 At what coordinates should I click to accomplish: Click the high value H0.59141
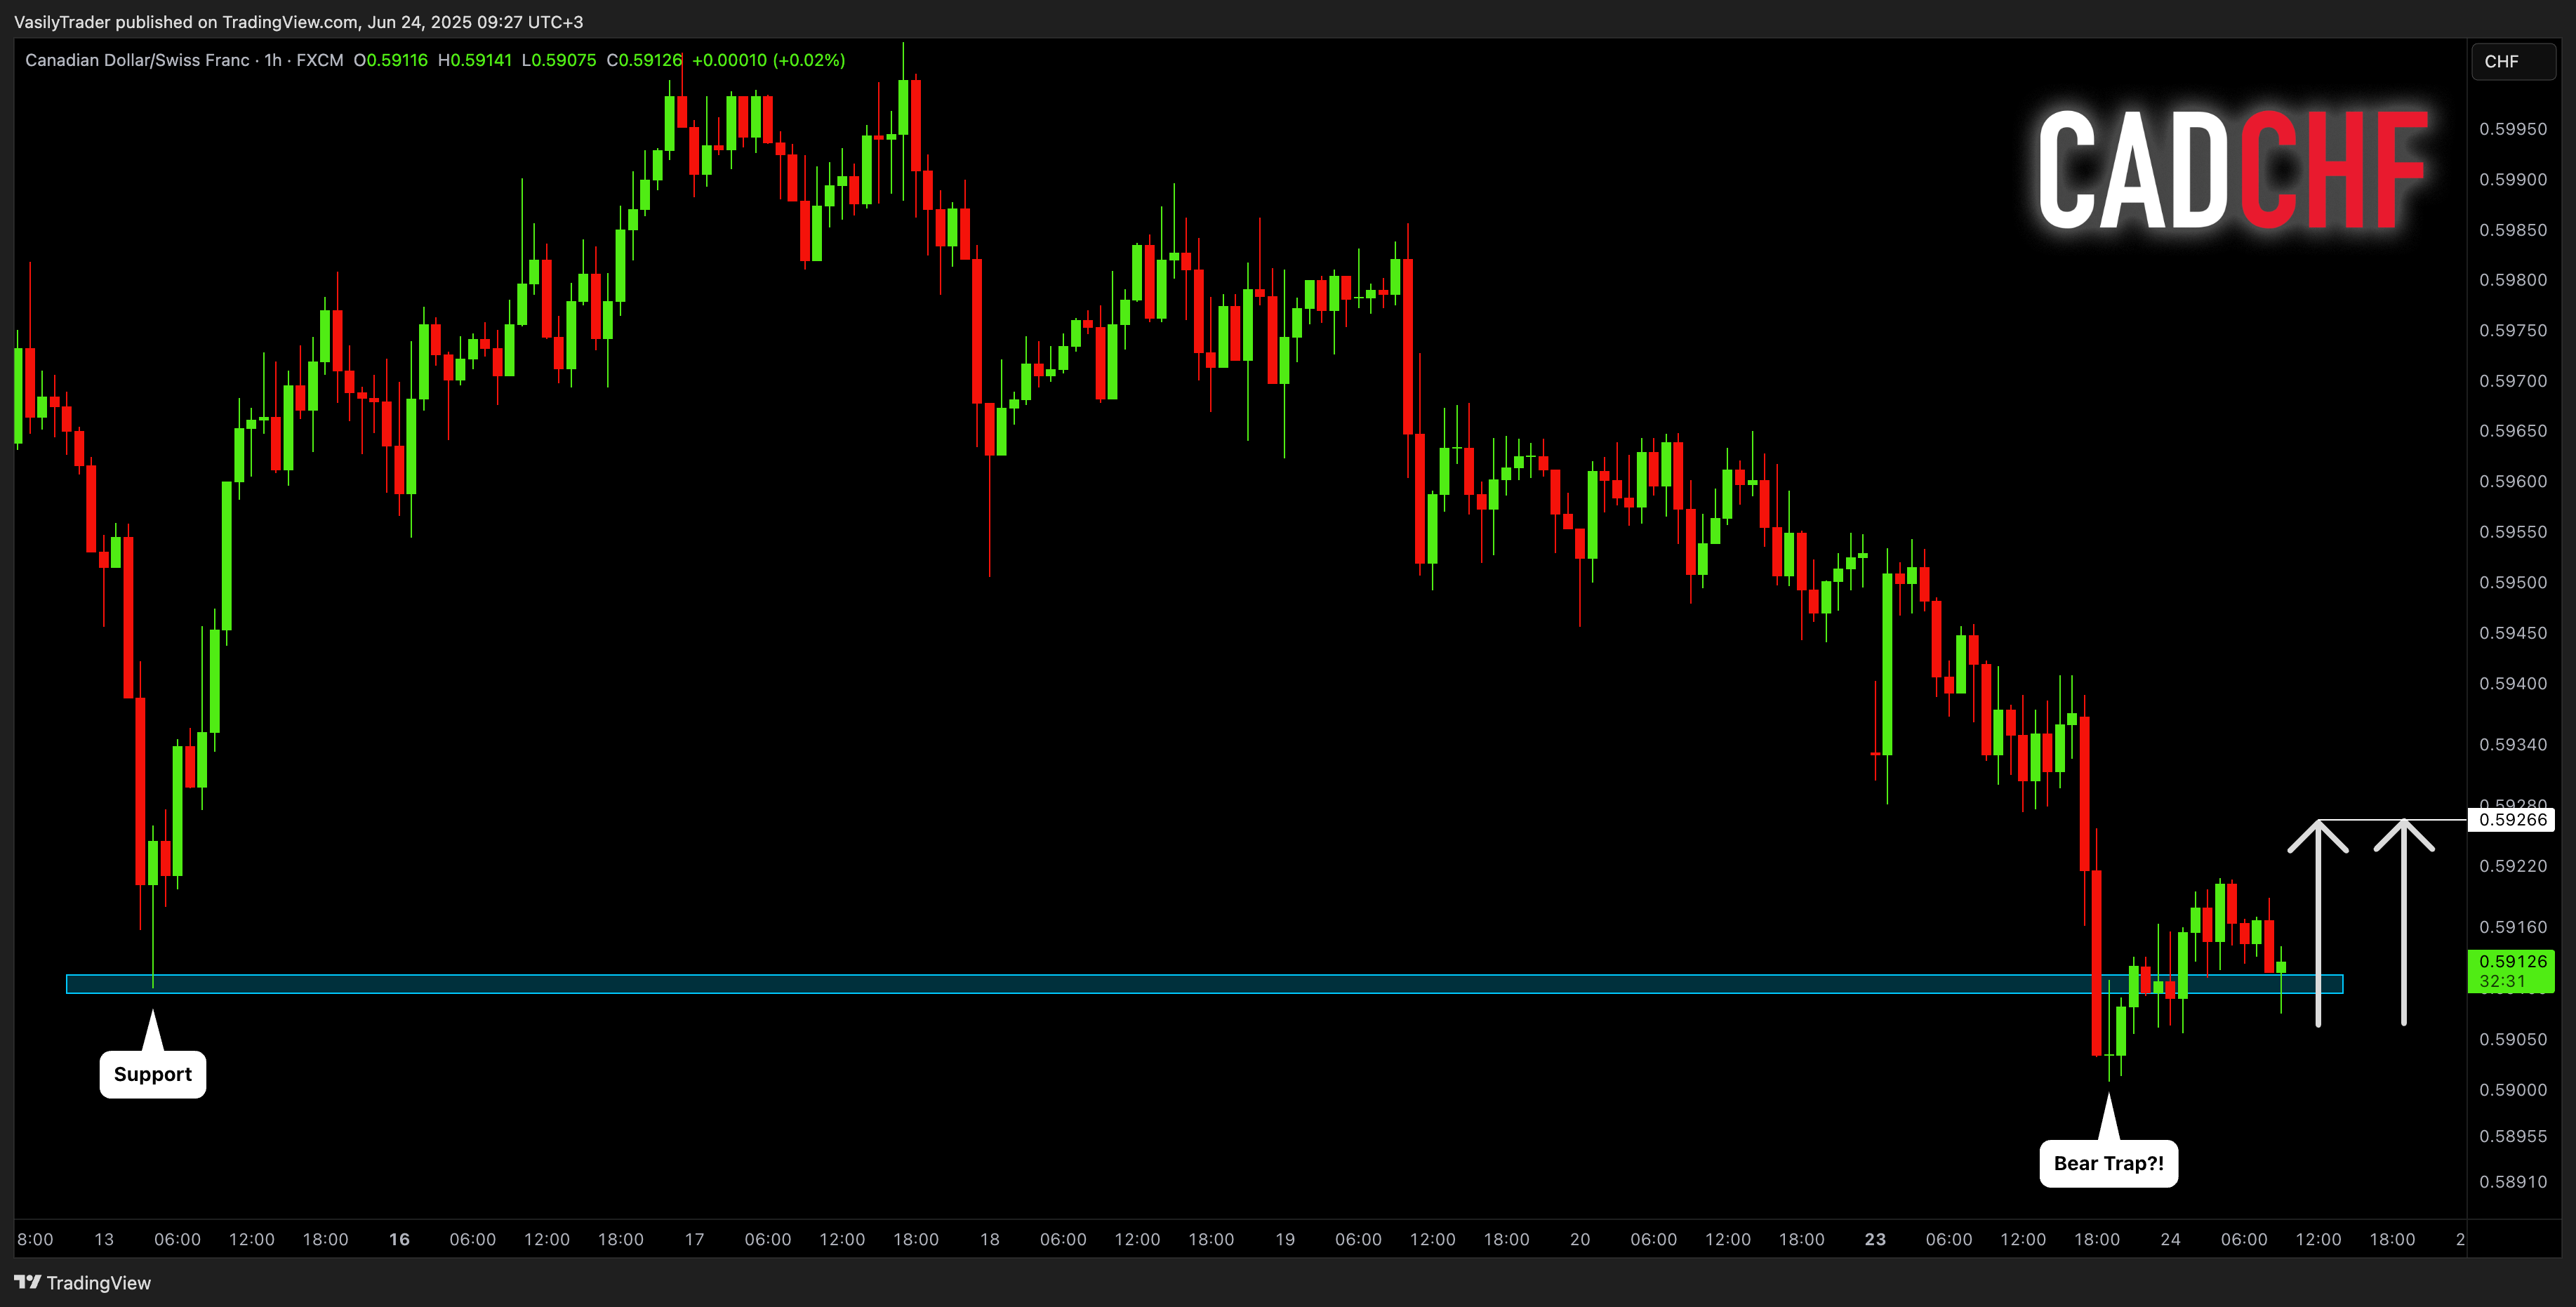(x=475, y=60)
